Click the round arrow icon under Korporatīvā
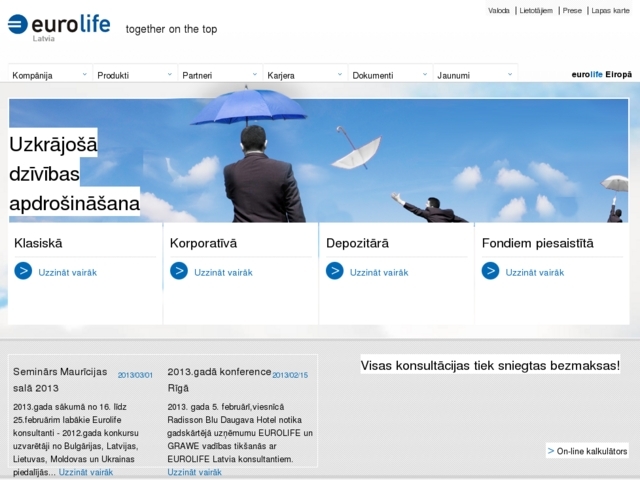The image size is (640, 480). coord(179,271)
